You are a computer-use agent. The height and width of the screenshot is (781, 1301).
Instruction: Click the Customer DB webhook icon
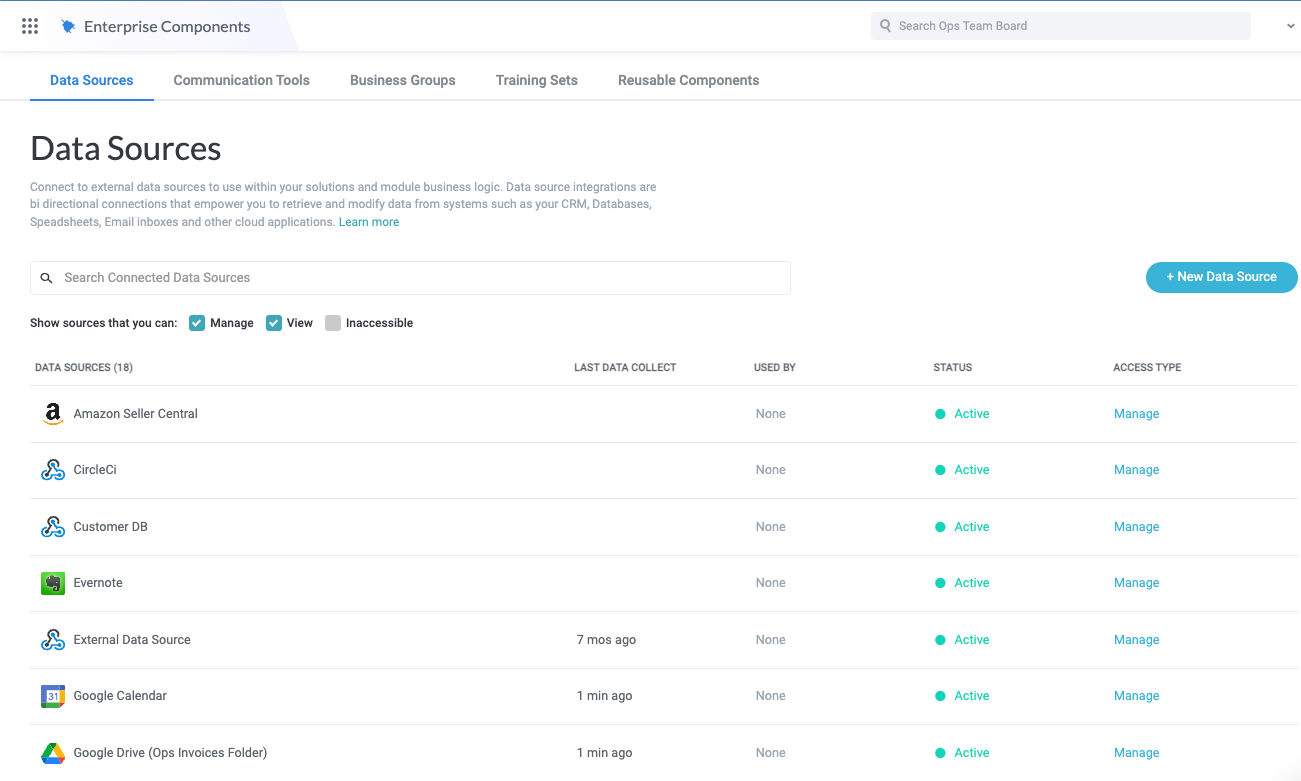[x=53, y=527]
